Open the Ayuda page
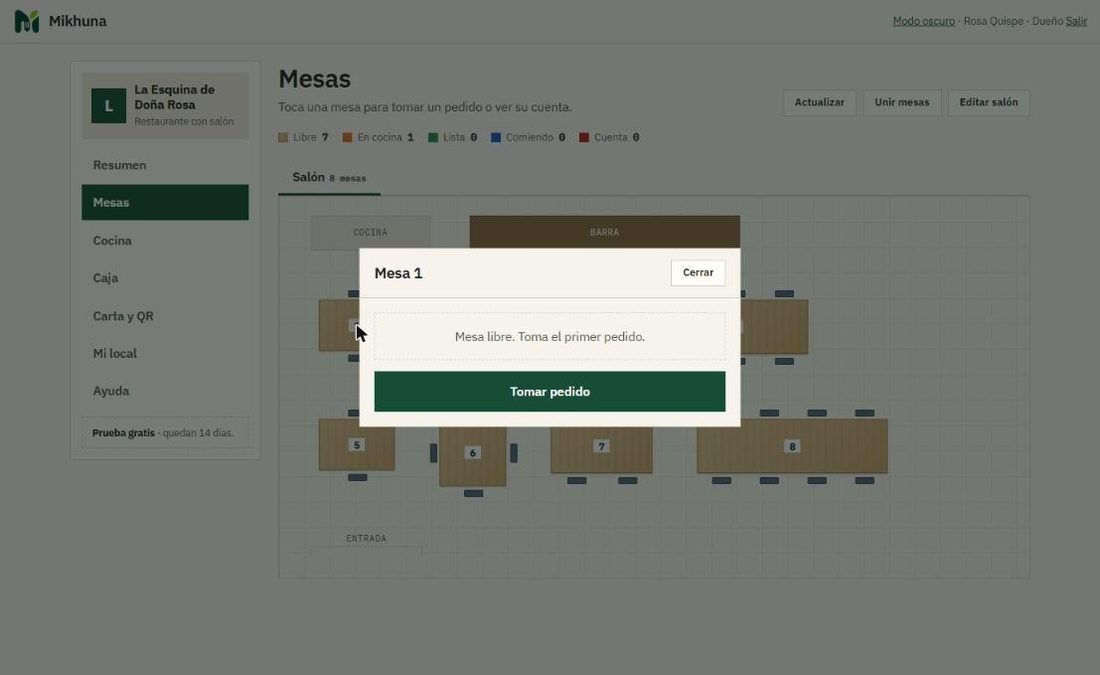1100x675 pixels. 165,391
